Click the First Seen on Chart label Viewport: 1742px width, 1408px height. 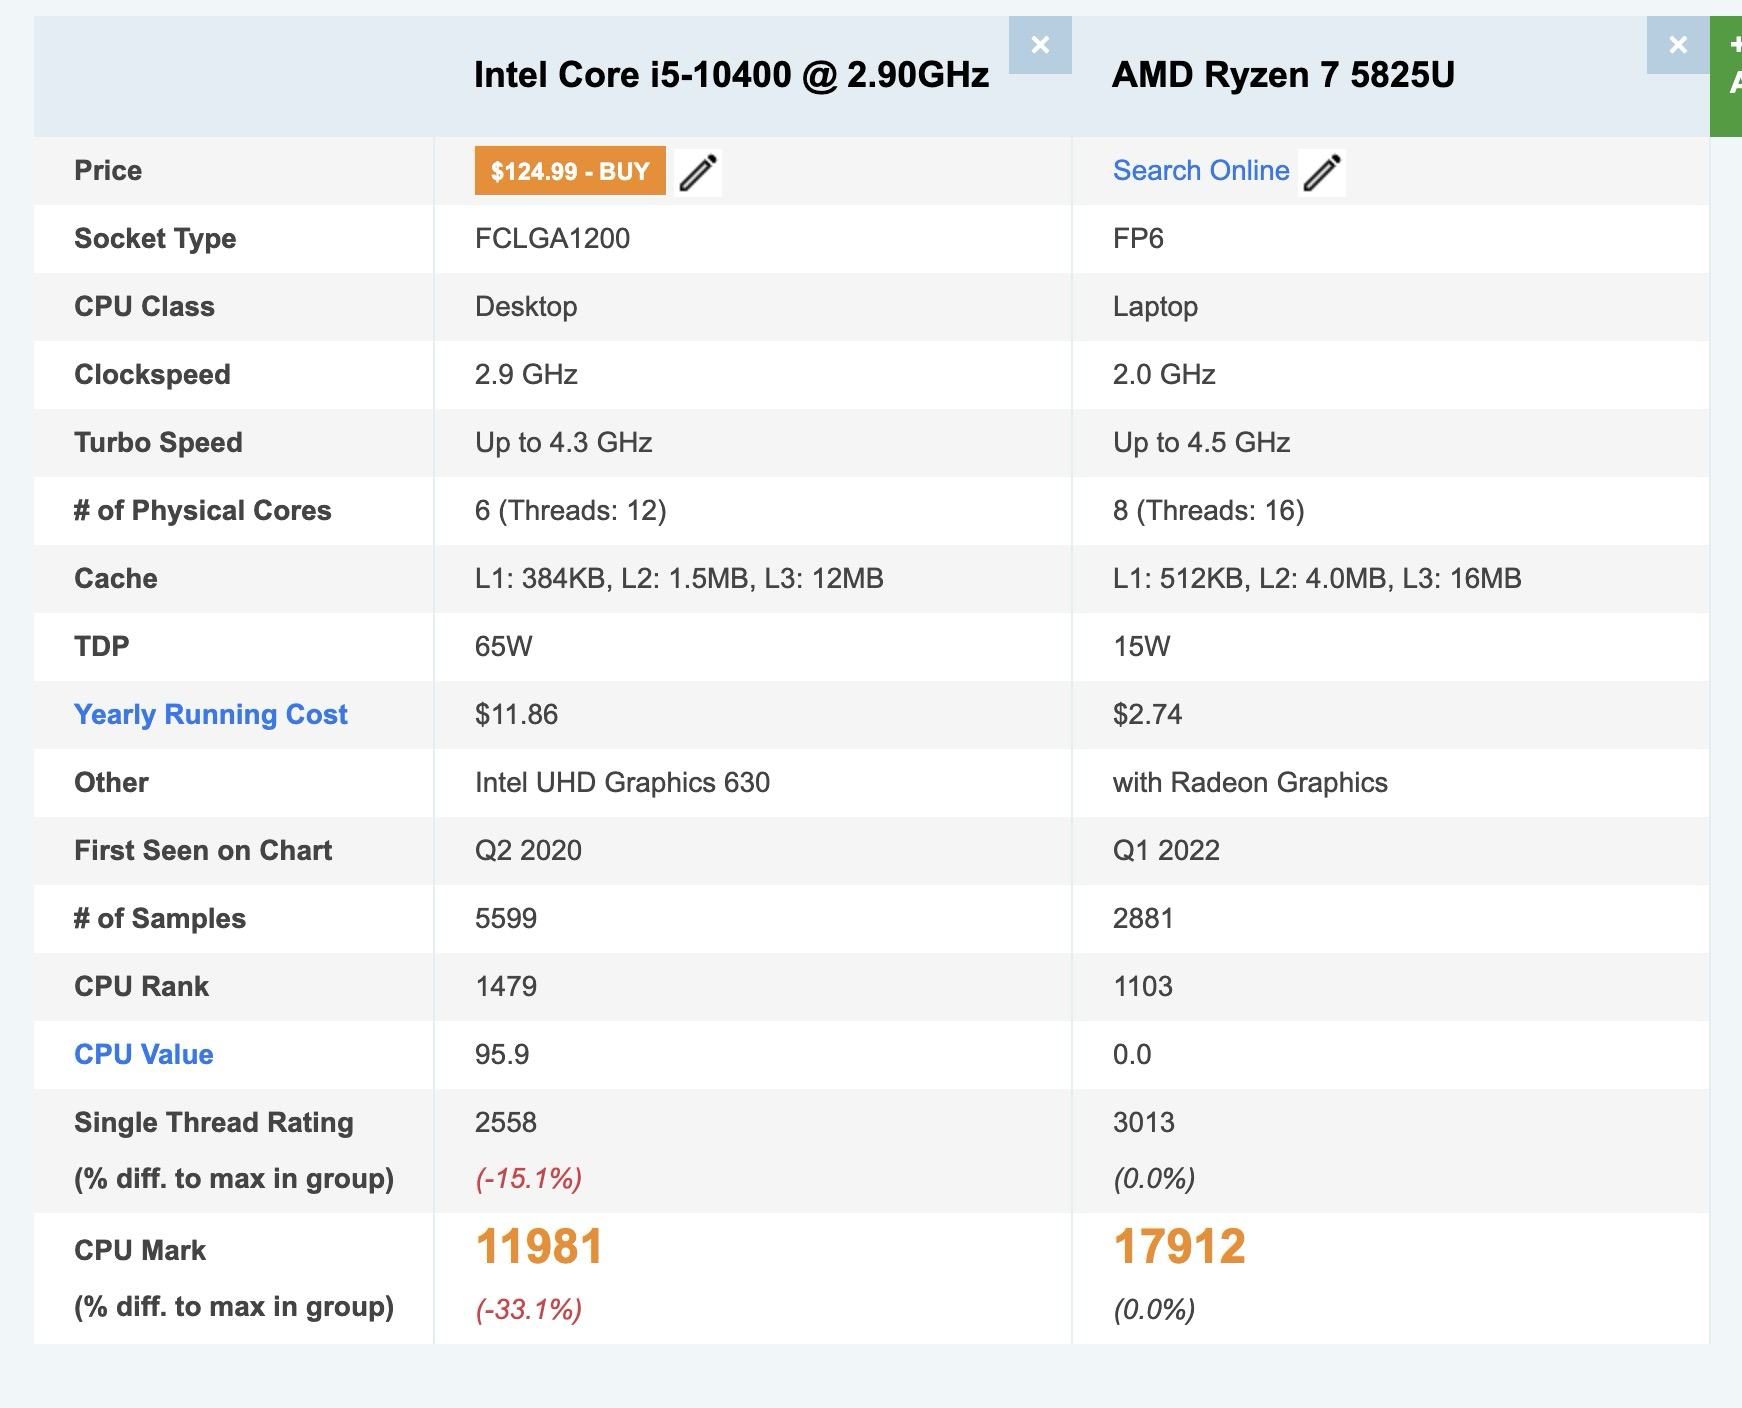[203, 850]
